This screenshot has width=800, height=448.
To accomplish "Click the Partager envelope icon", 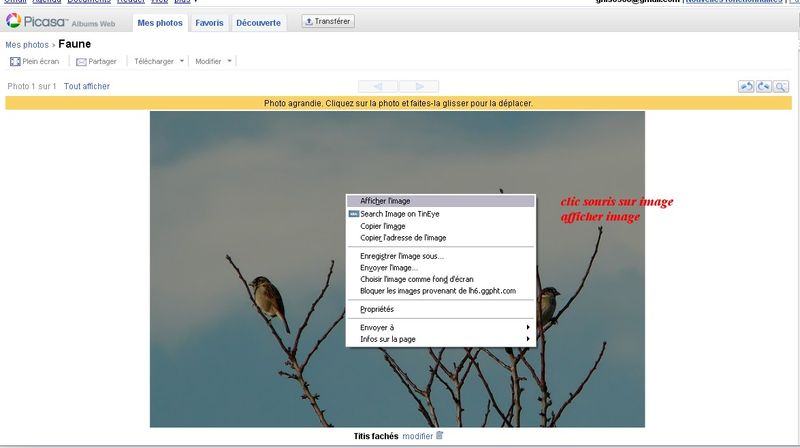I will coord(81,62).
